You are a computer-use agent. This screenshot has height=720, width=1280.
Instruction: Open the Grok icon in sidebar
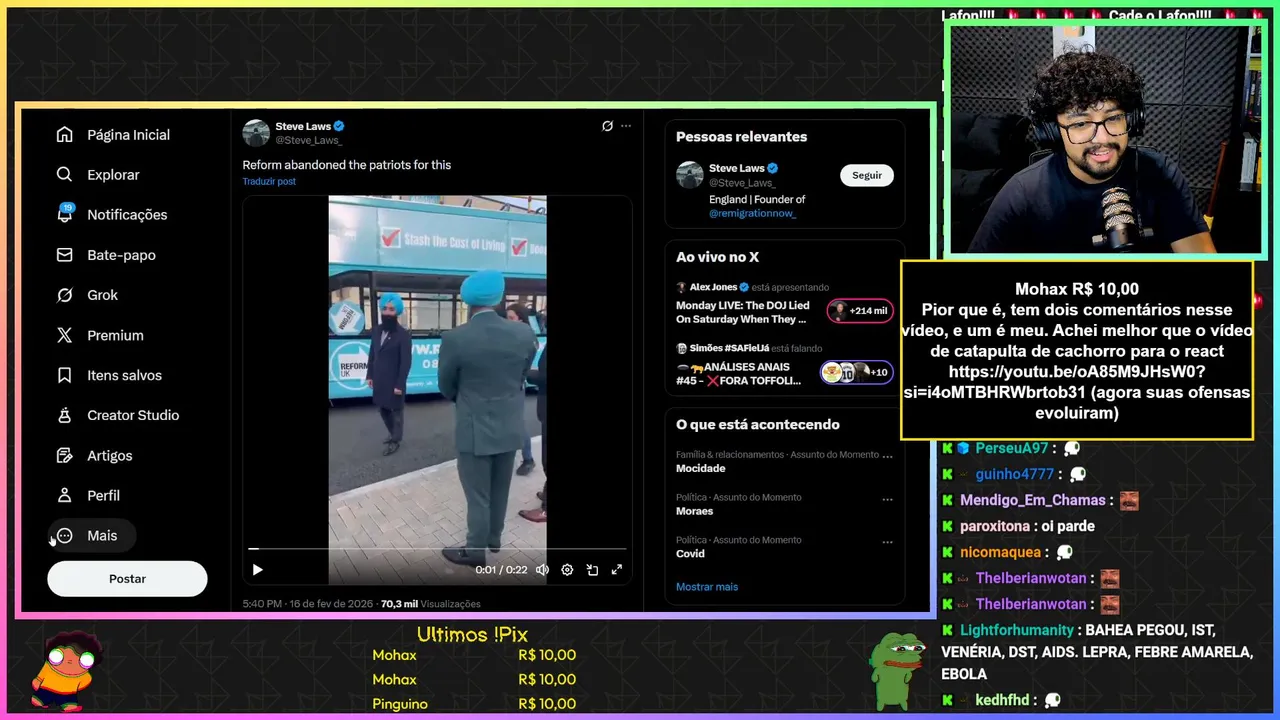pyautogui.click(x=65, y=295)
